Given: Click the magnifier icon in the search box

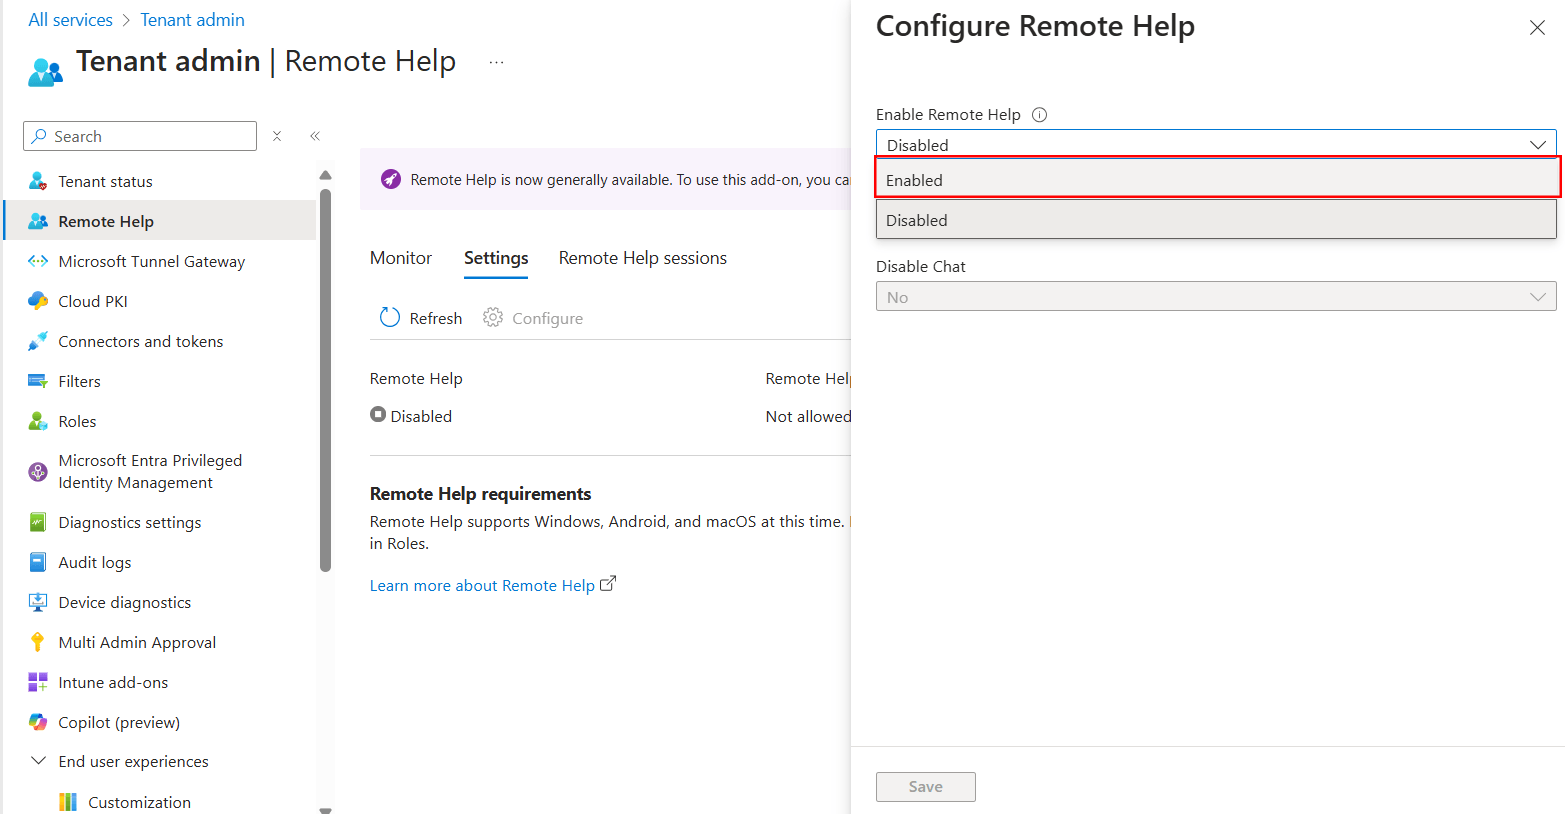Looking at the screenshot, I should click(x=39, y=136).
